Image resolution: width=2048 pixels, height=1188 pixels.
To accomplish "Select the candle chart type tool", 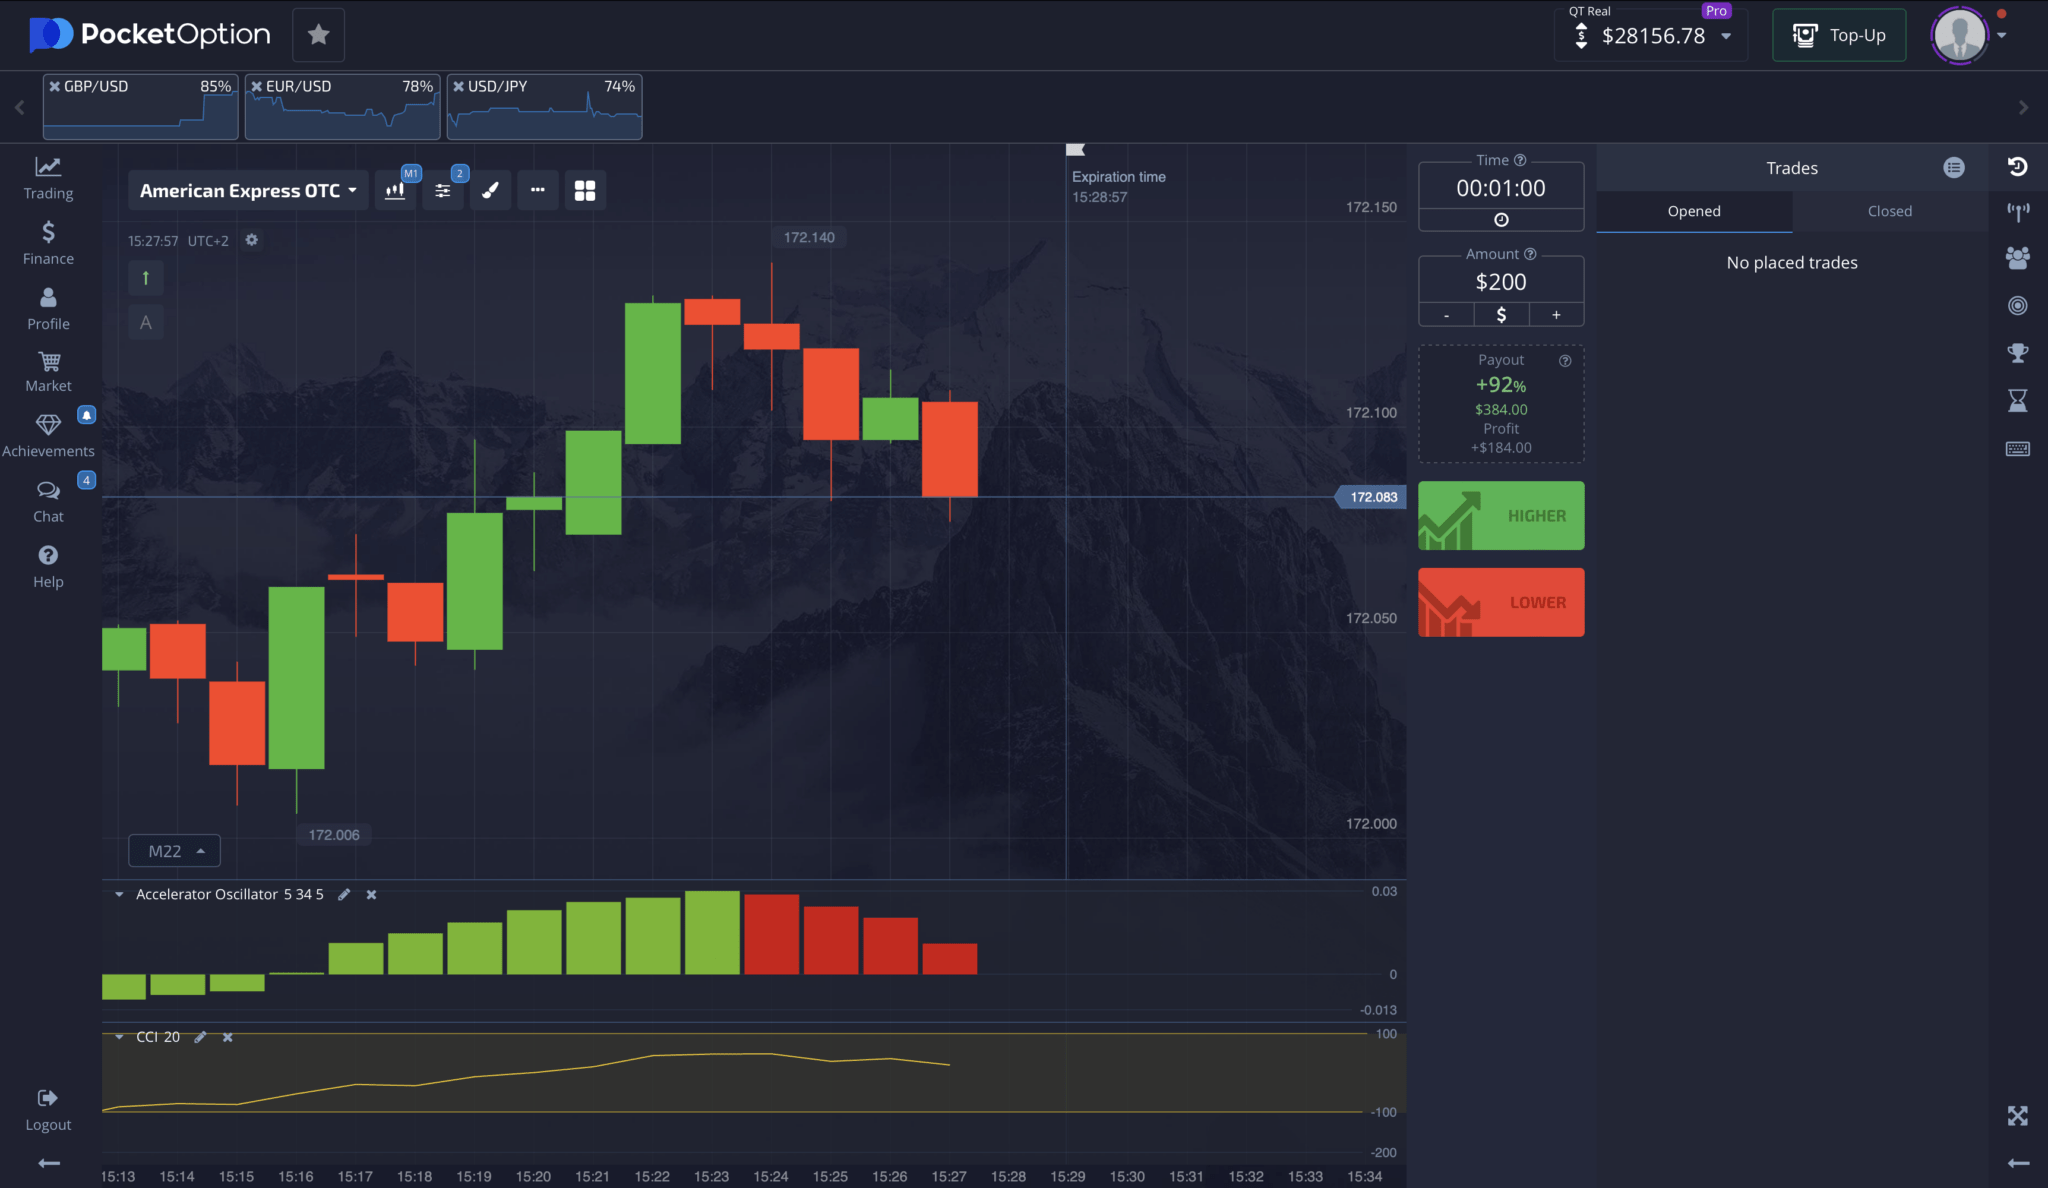I will 396,190.
